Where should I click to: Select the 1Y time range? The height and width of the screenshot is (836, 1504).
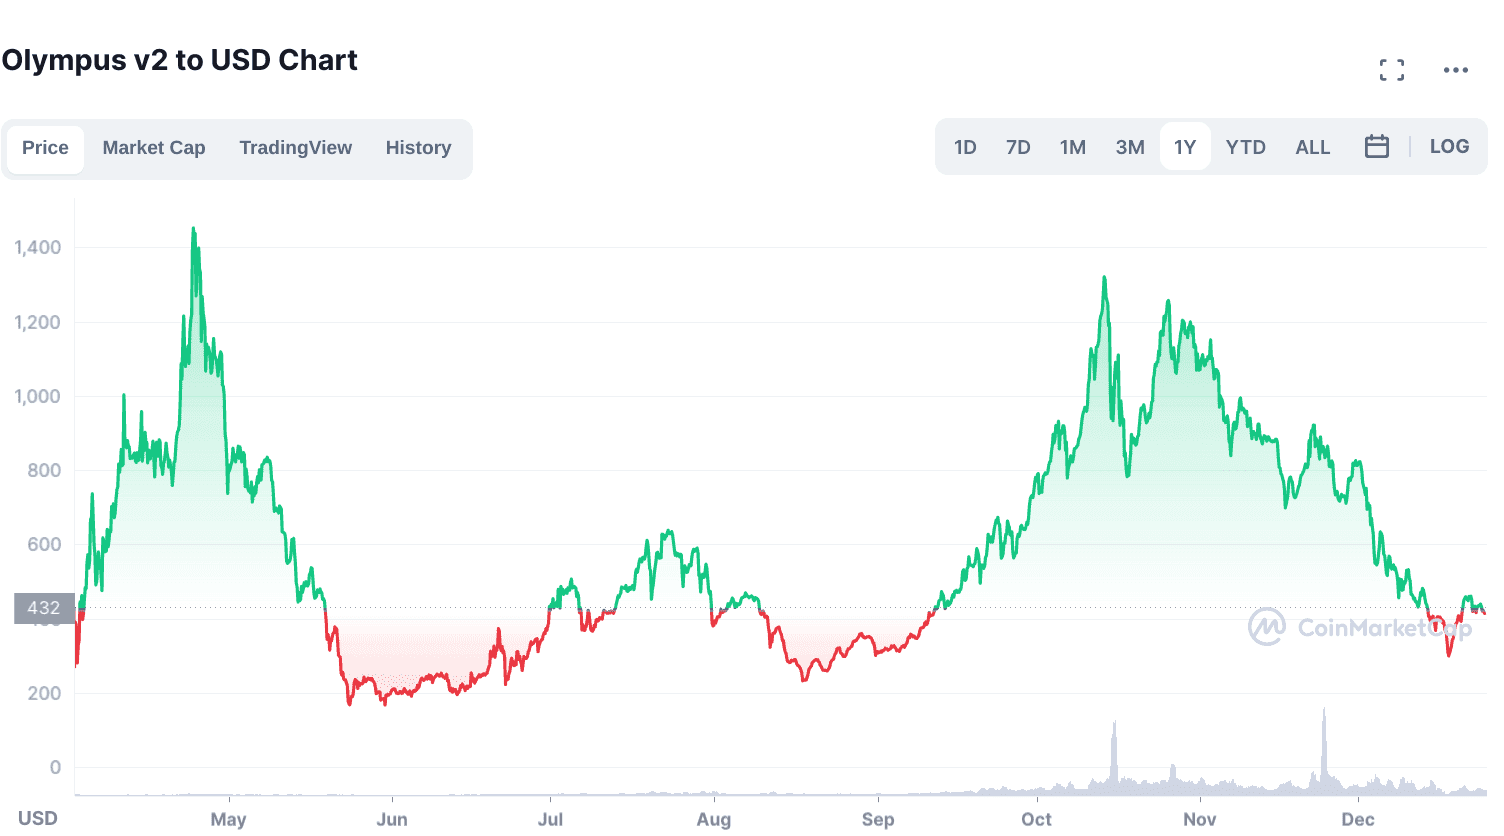pos(1184,148)
